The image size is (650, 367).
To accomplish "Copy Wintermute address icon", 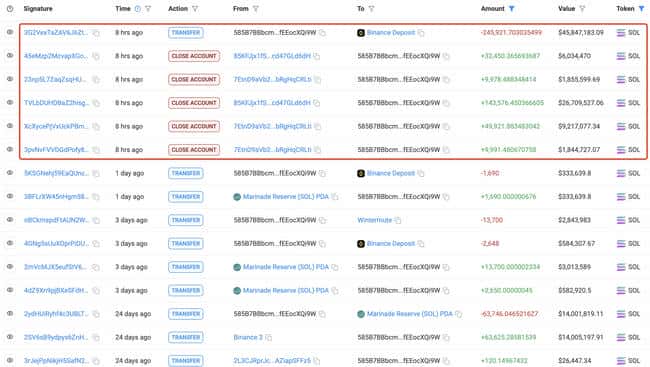I will 398,220.
